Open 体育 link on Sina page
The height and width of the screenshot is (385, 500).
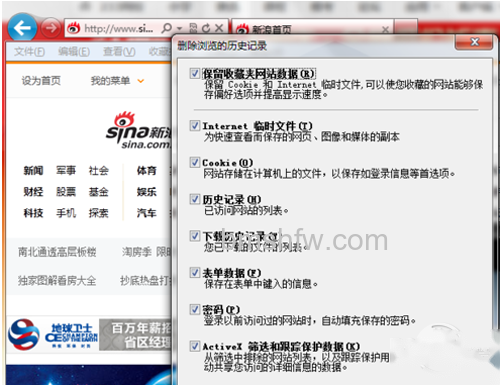pyautogui.click(x=146, y=171)
